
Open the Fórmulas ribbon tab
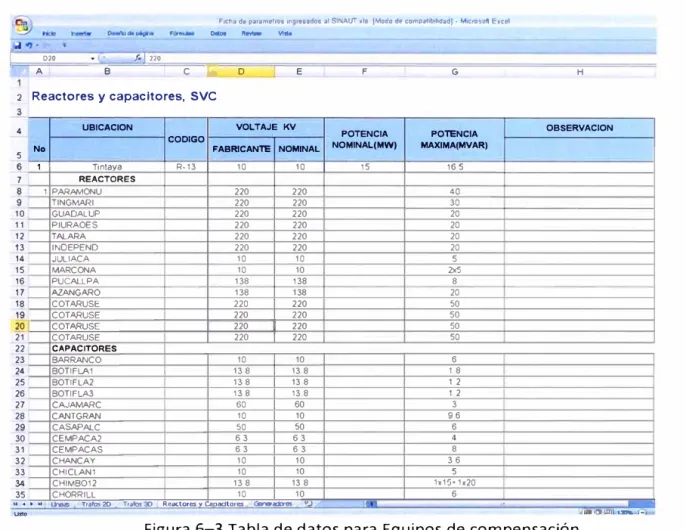pos(182,33)
